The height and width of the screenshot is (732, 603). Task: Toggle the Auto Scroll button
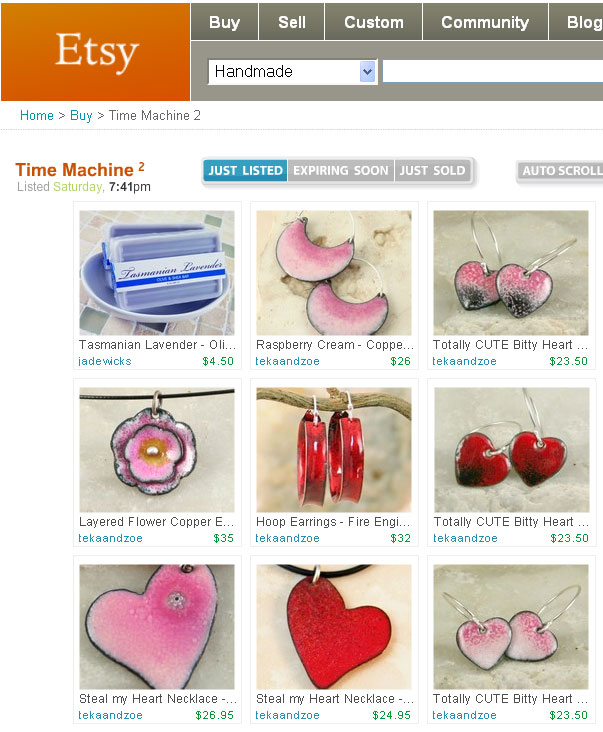[561, 171]
